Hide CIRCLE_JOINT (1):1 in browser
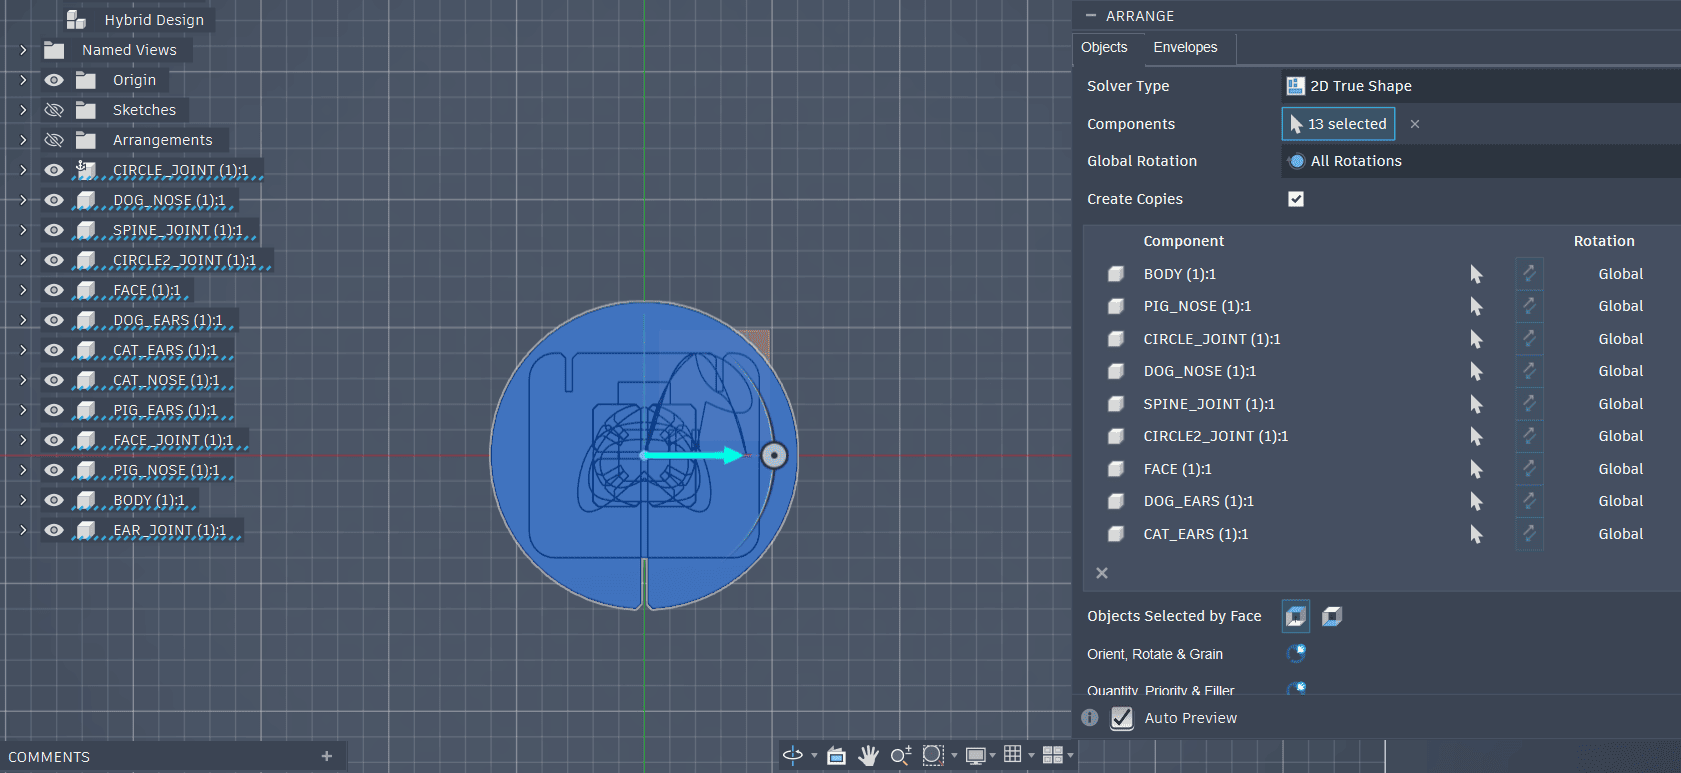The image size is (1681, 773). (x=54, y=170)
